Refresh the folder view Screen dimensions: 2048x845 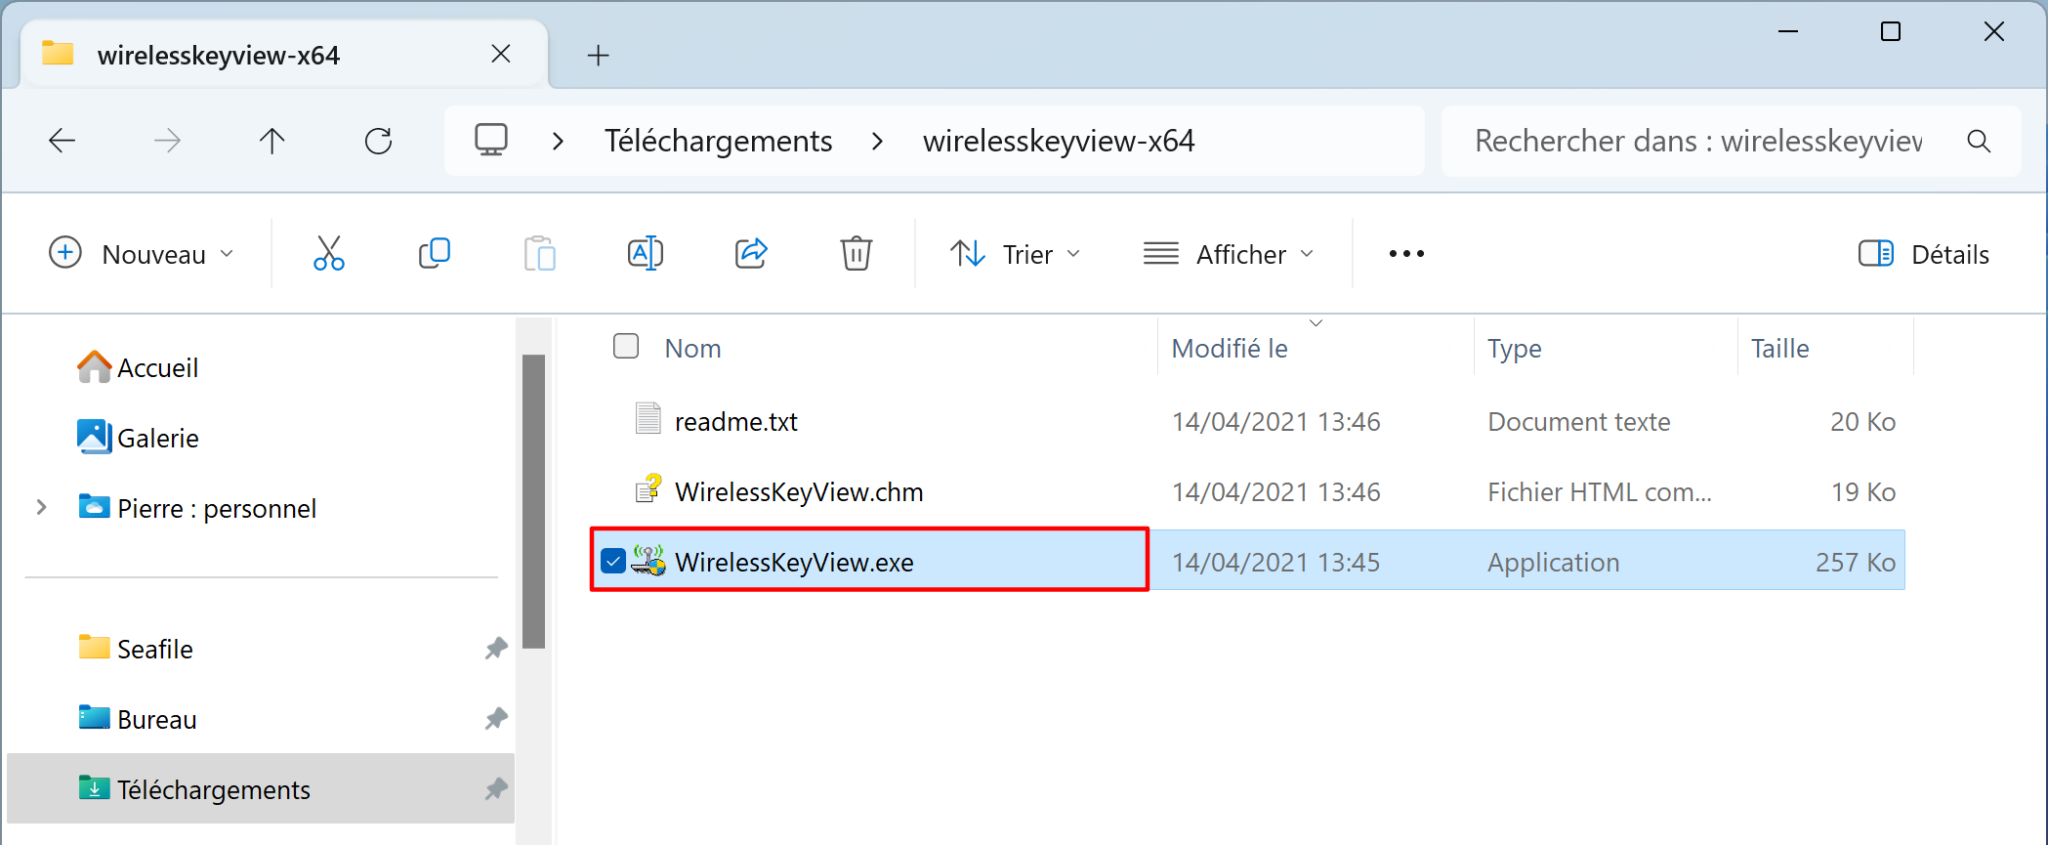(377, 140)
